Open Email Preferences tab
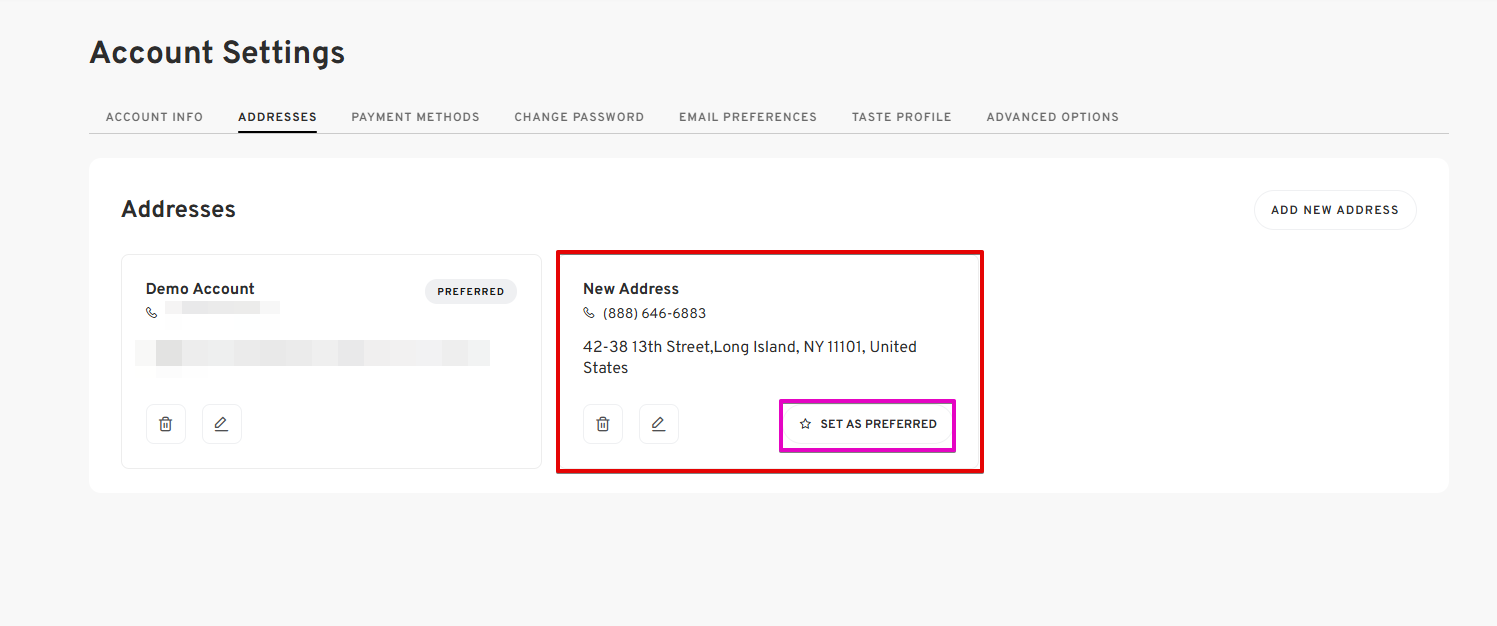1497x626 pixels. pyautogui.click(x=748, y=117)
